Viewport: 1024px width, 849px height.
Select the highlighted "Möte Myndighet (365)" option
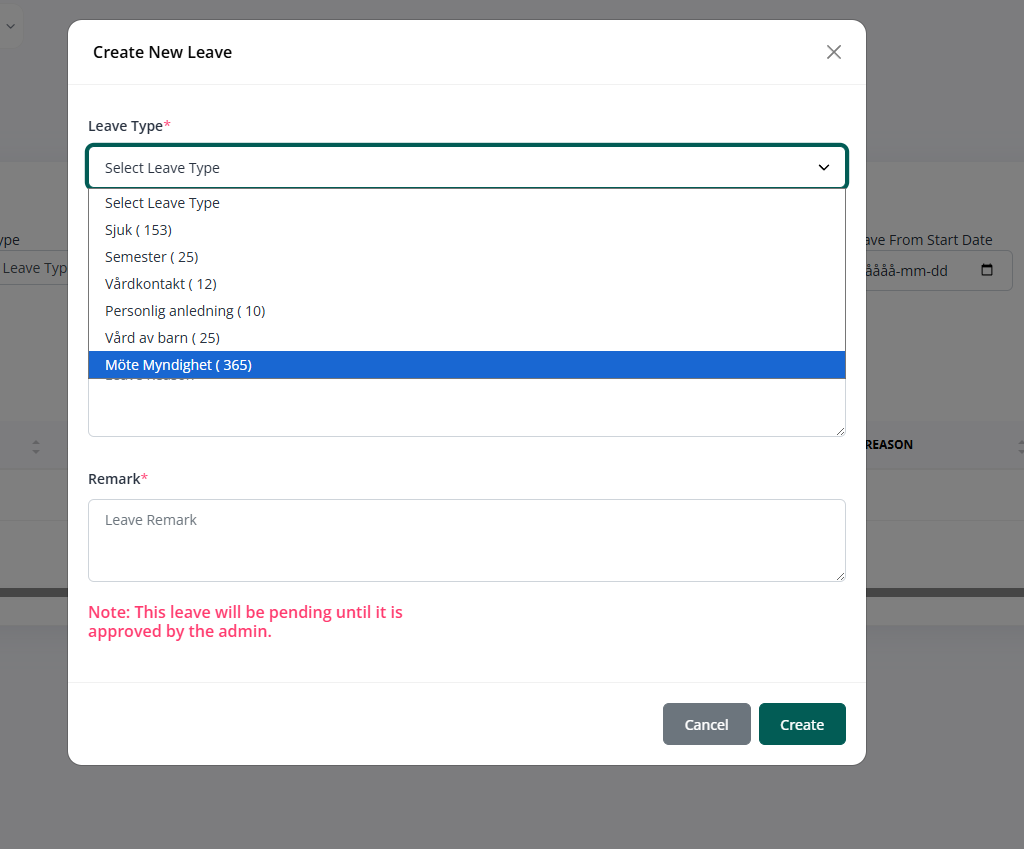(x=178, y=365)
